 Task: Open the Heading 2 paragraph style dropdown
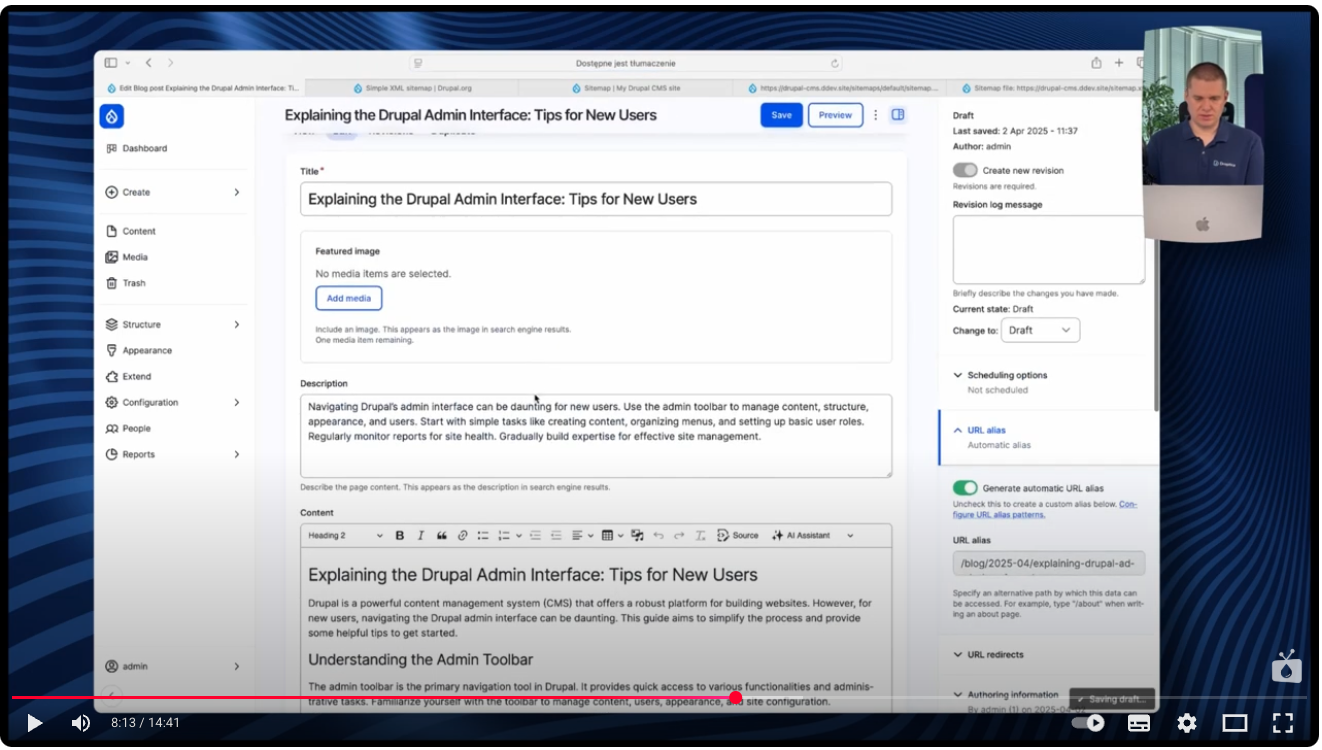pos(345,535)
